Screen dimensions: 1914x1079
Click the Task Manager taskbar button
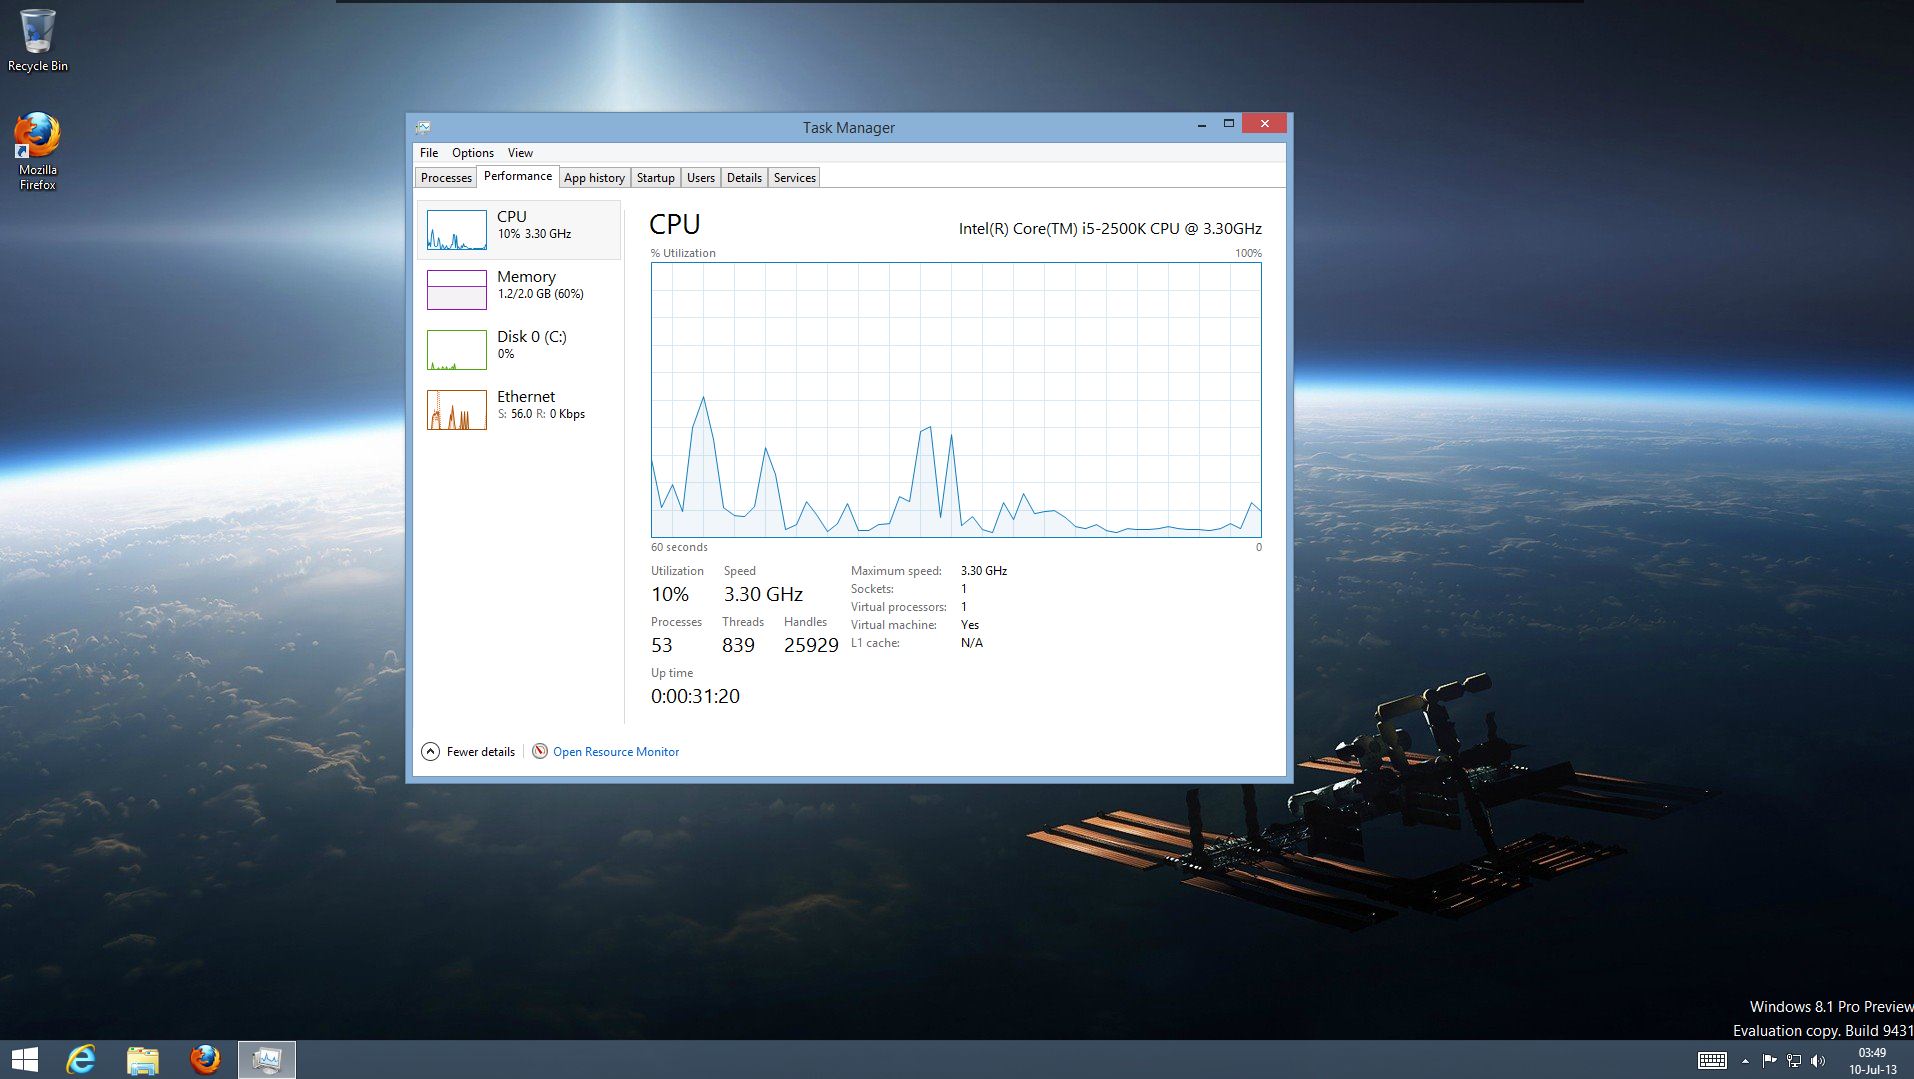(267, 1060)
